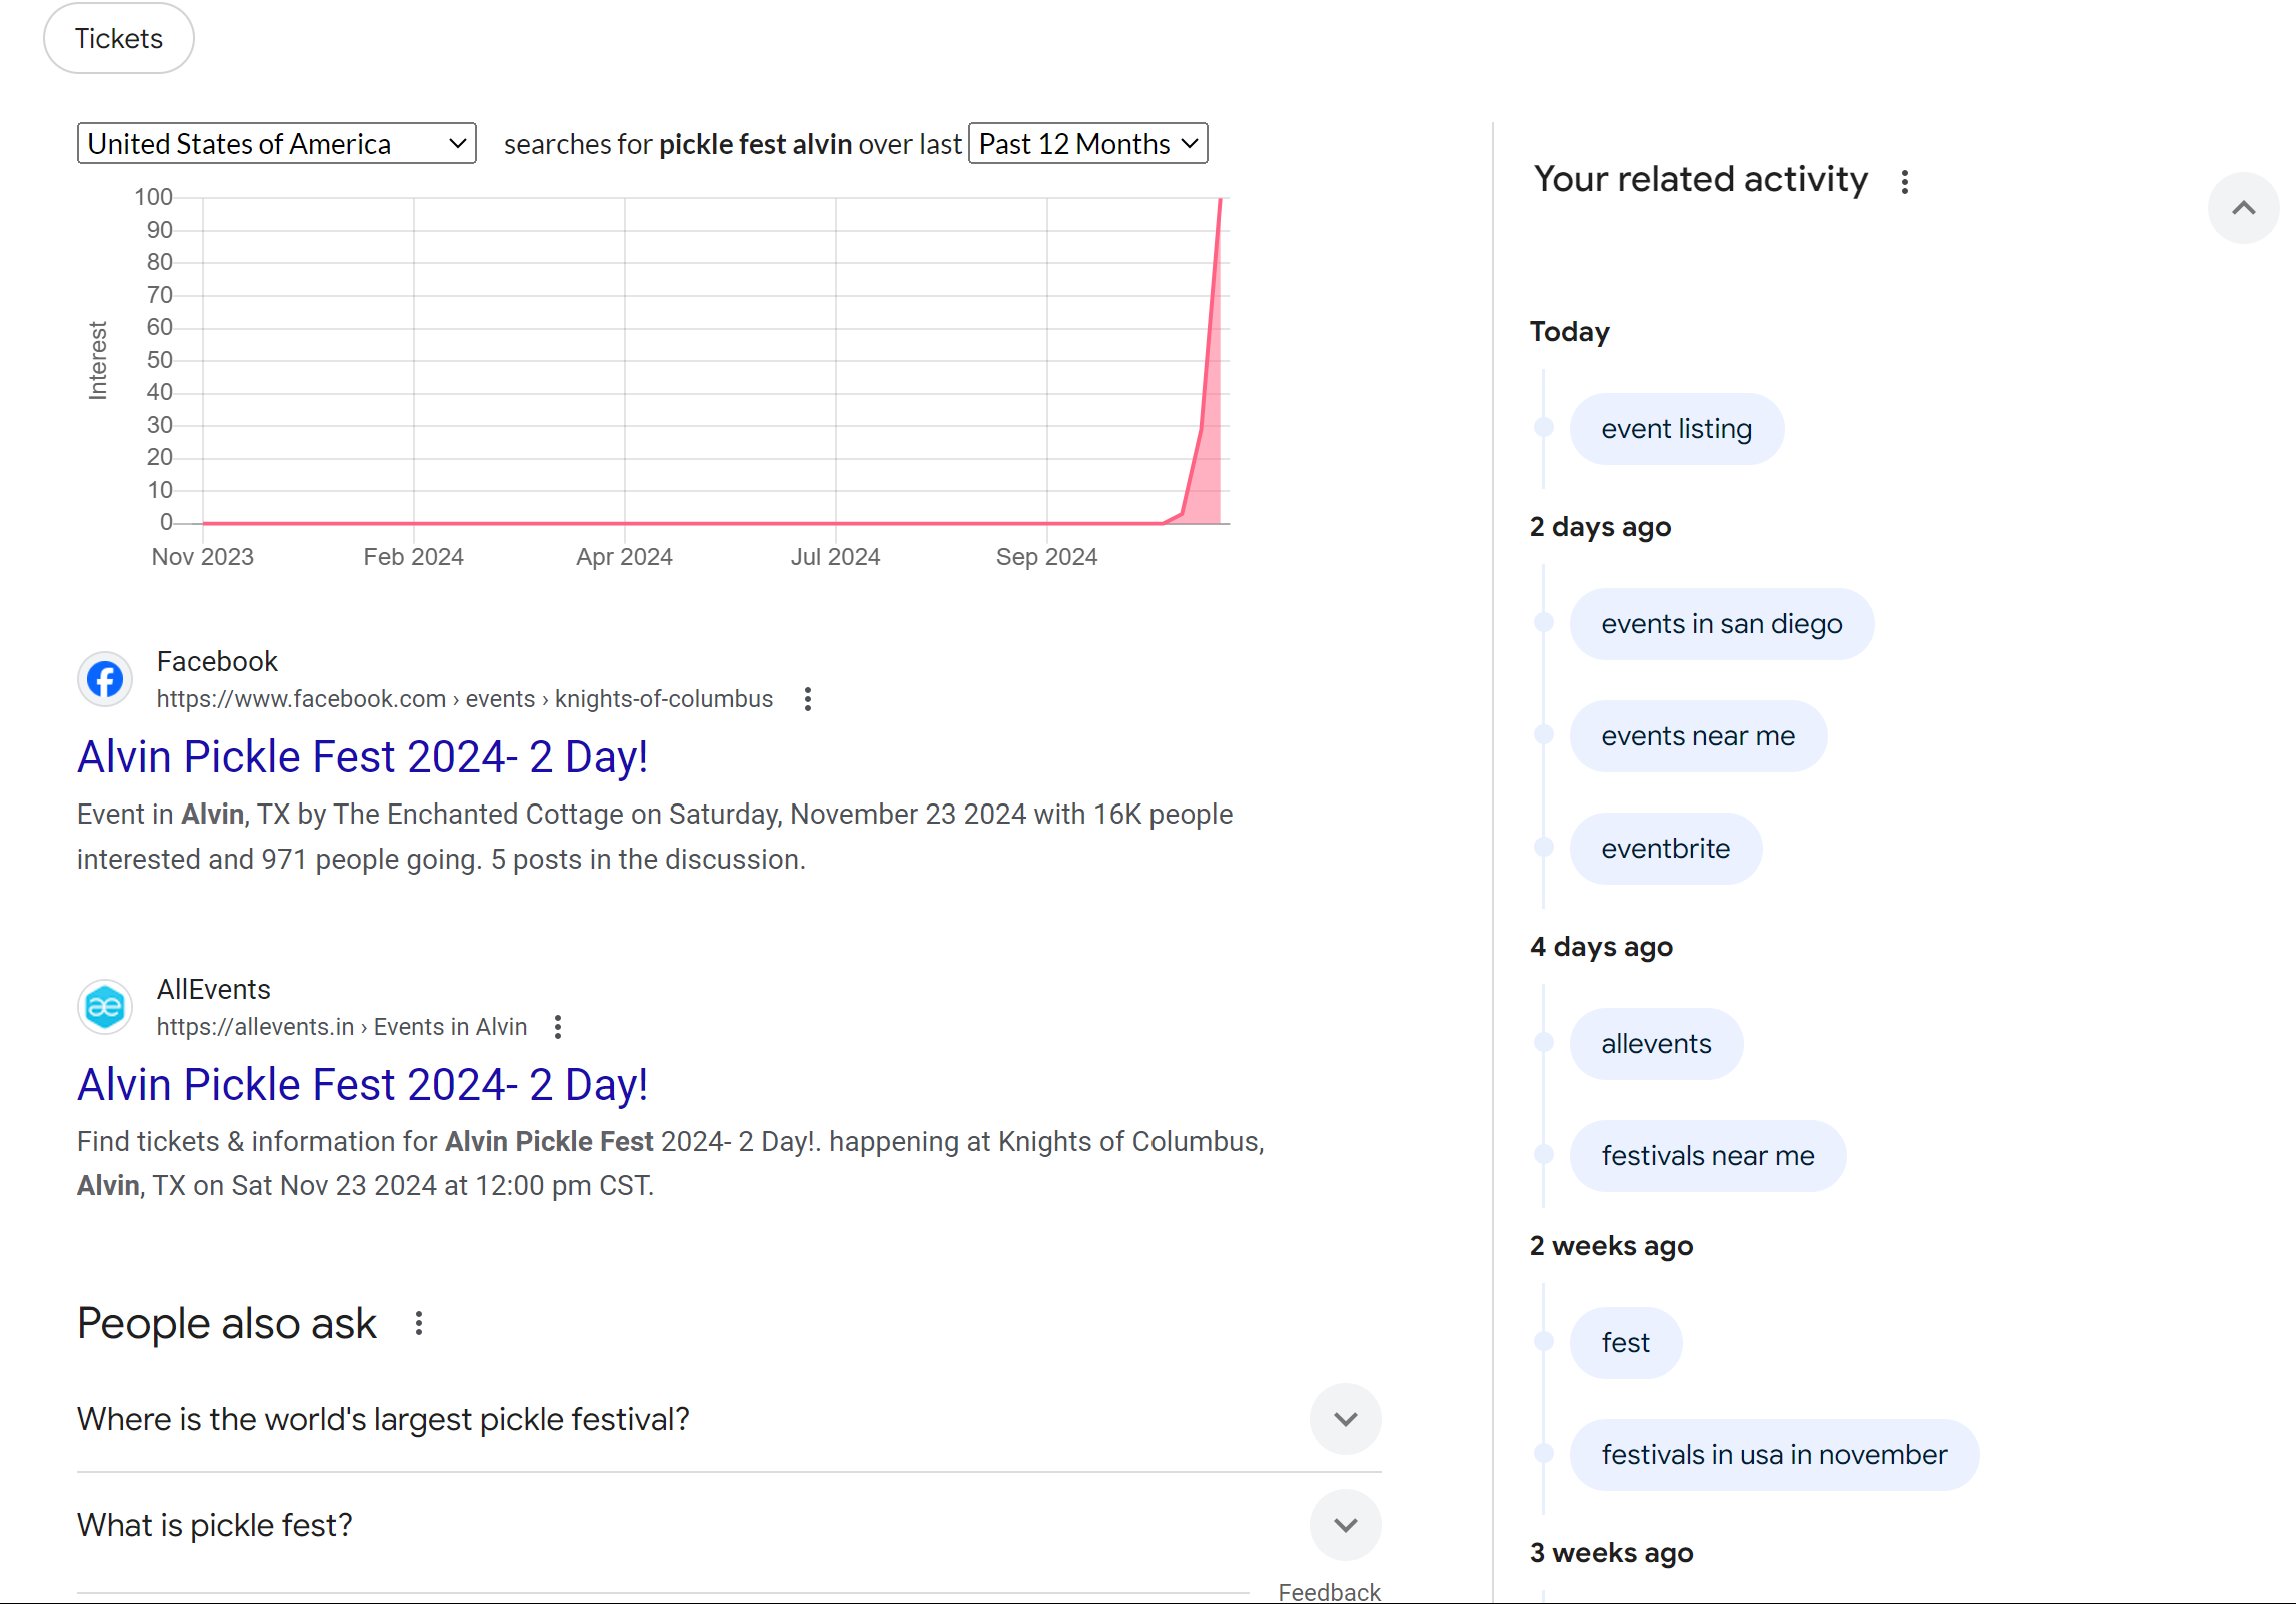Open the United States of America country dropdown
Screen dimensions: 2296x1604
tap(277, 143)
